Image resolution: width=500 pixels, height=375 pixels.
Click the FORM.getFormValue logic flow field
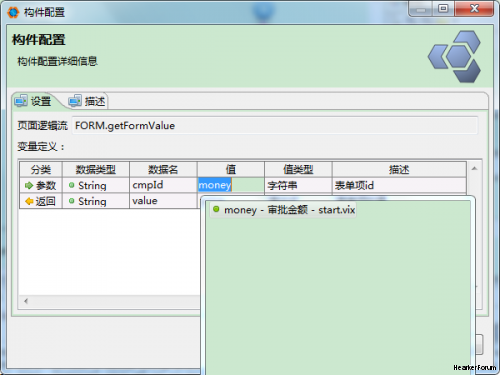275,126
